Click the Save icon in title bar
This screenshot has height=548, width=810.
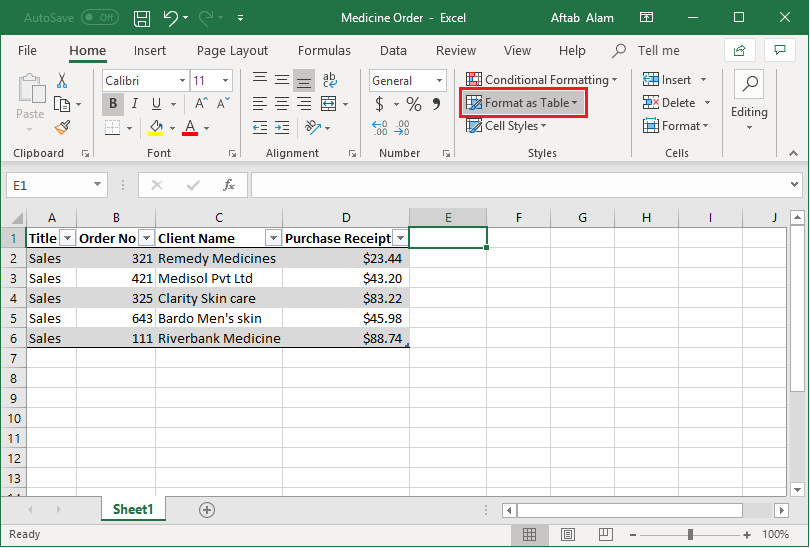point(142,19)
